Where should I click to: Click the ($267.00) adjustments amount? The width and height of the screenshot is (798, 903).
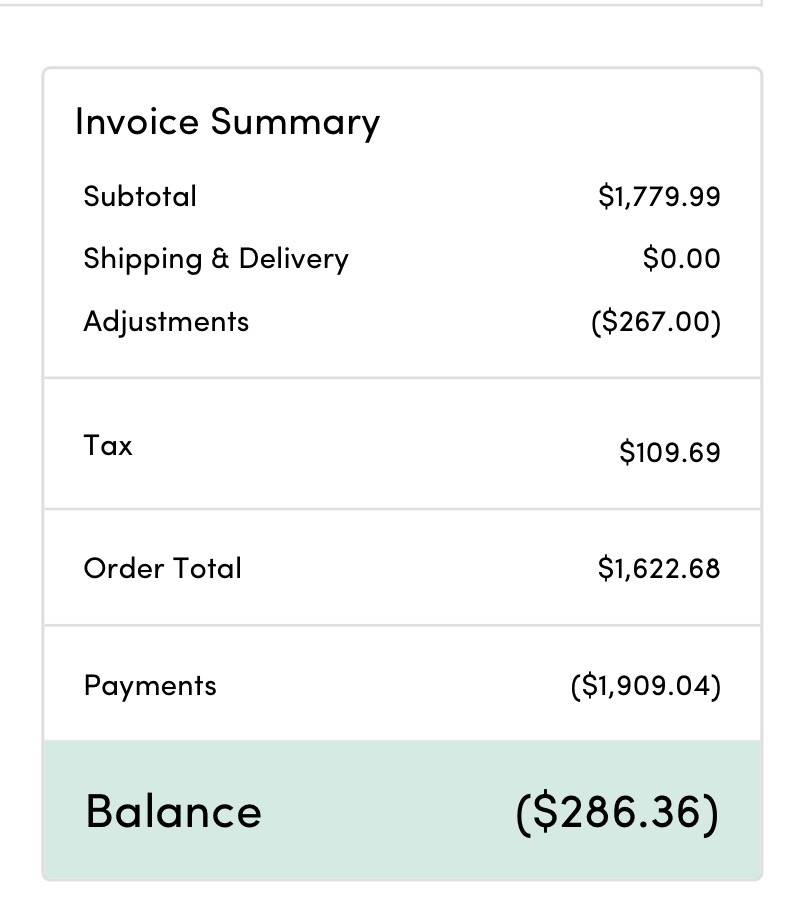[656, 322]
